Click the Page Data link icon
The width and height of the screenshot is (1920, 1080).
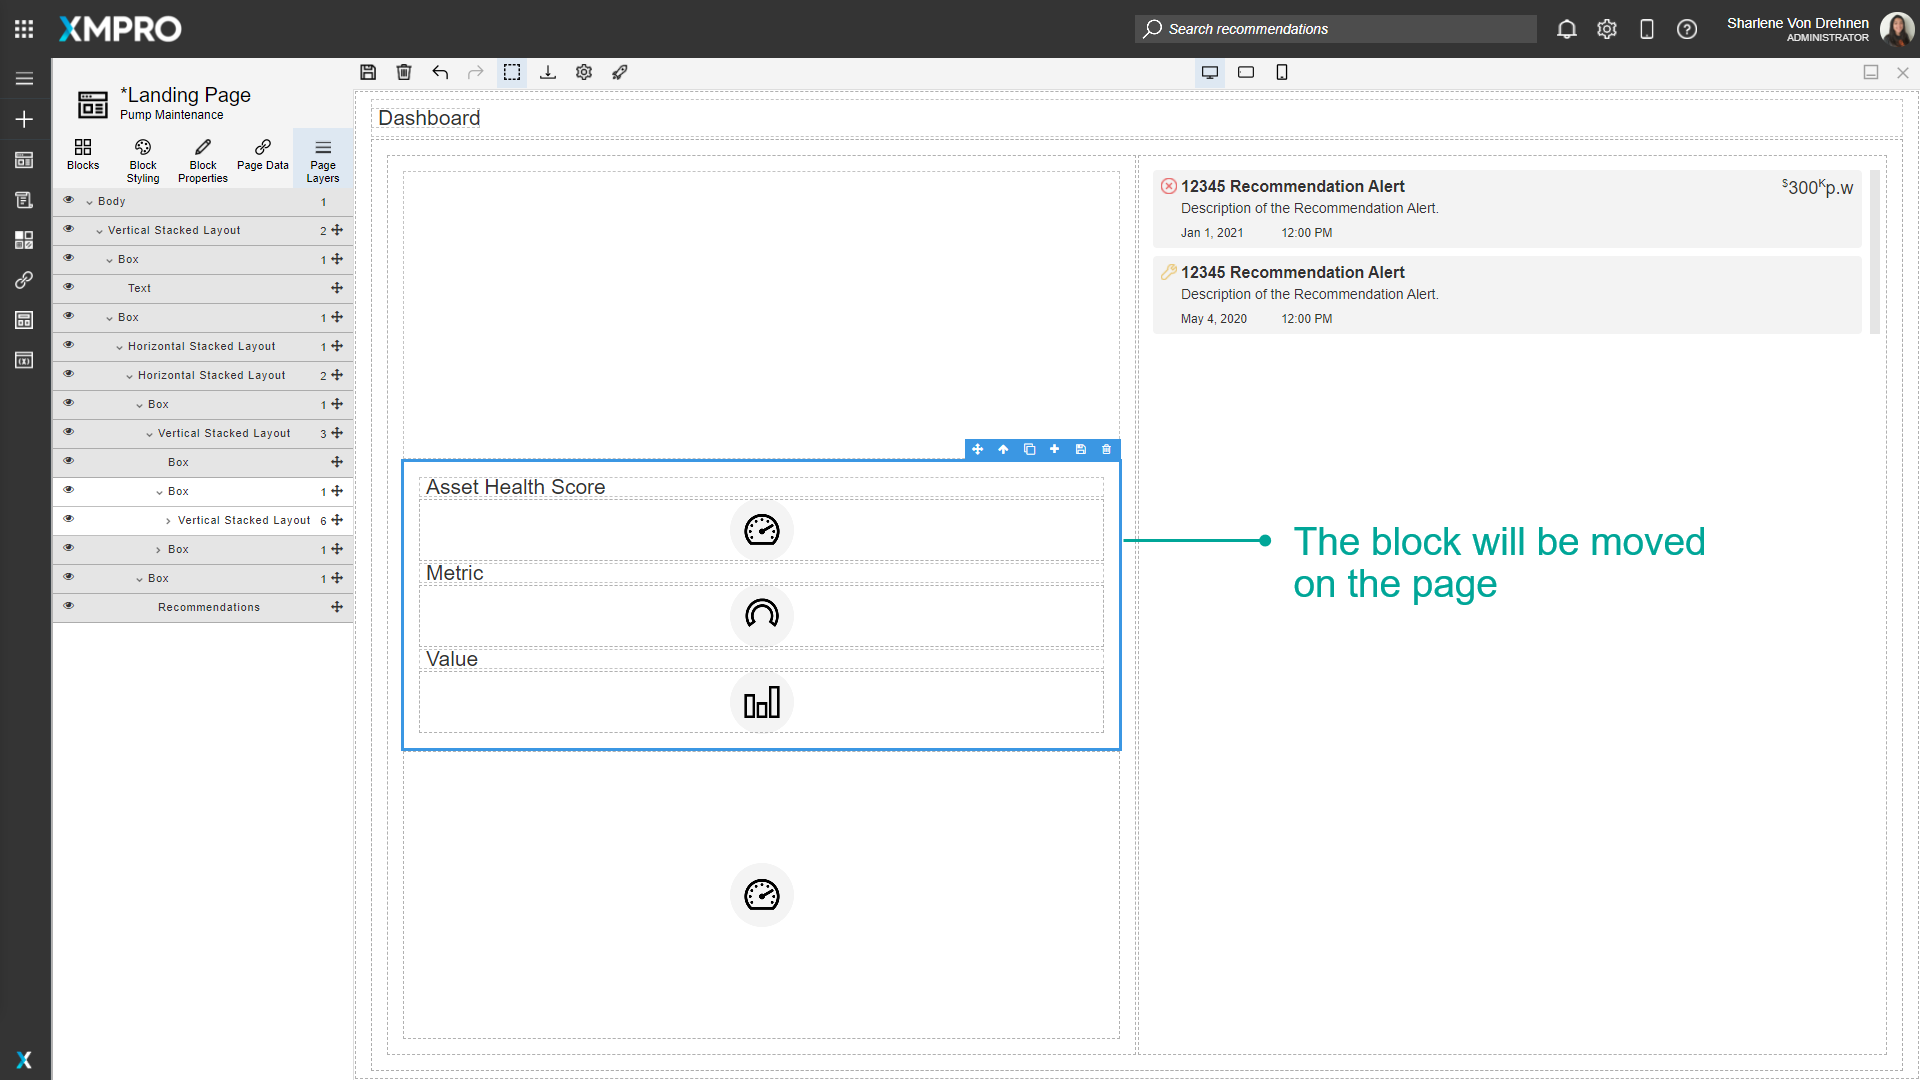(x=262, y=158)
